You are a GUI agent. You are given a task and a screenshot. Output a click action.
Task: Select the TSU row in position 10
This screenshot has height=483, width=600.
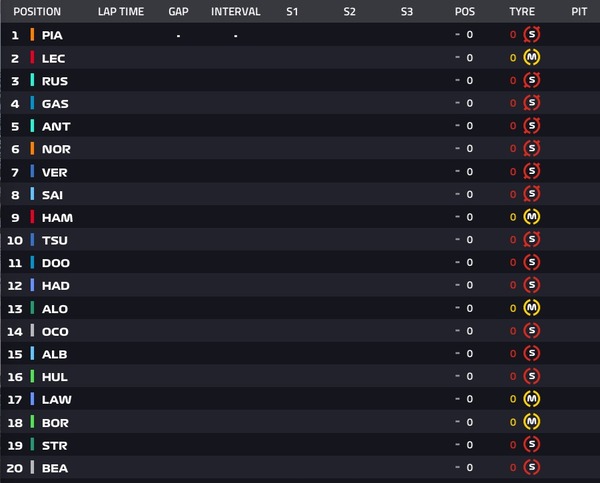click(300, 240)
